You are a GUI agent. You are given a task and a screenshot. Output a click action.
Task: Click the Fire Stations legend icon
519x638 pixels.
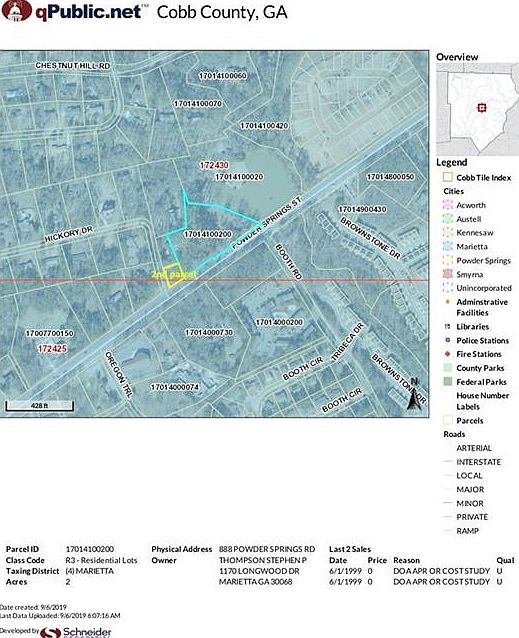(447, 354)
